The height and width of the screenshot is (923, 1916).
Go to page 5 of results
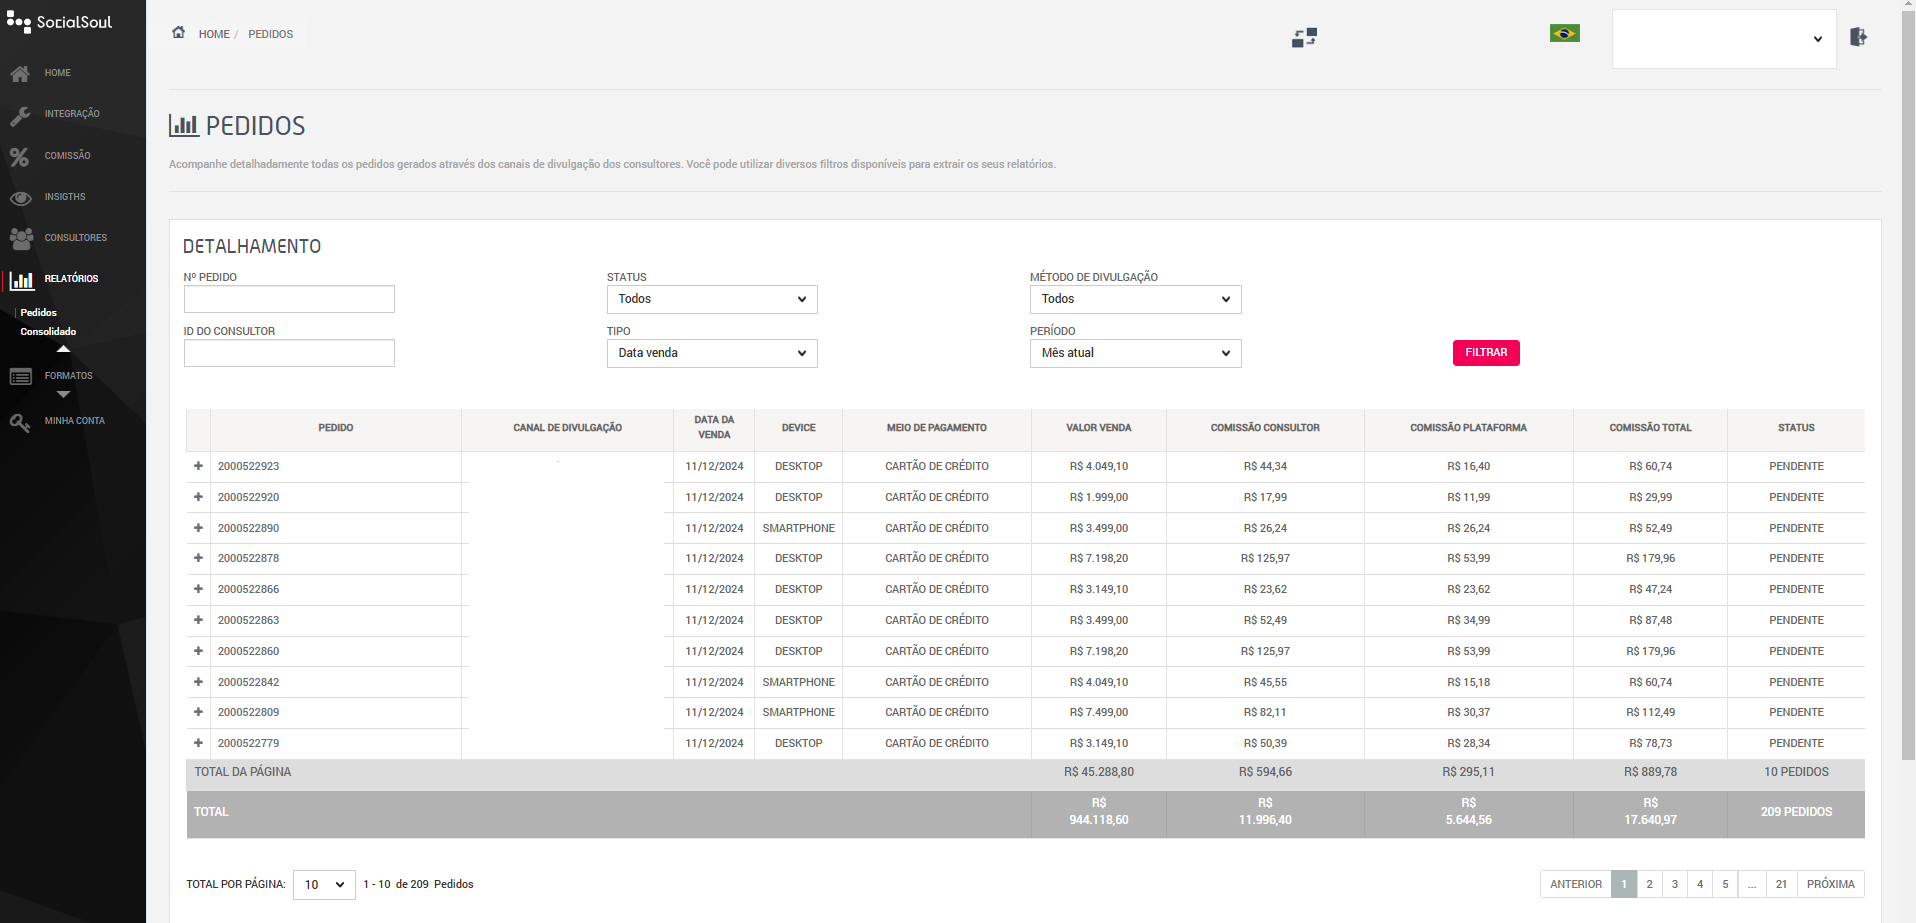(x=1725, y=884)
